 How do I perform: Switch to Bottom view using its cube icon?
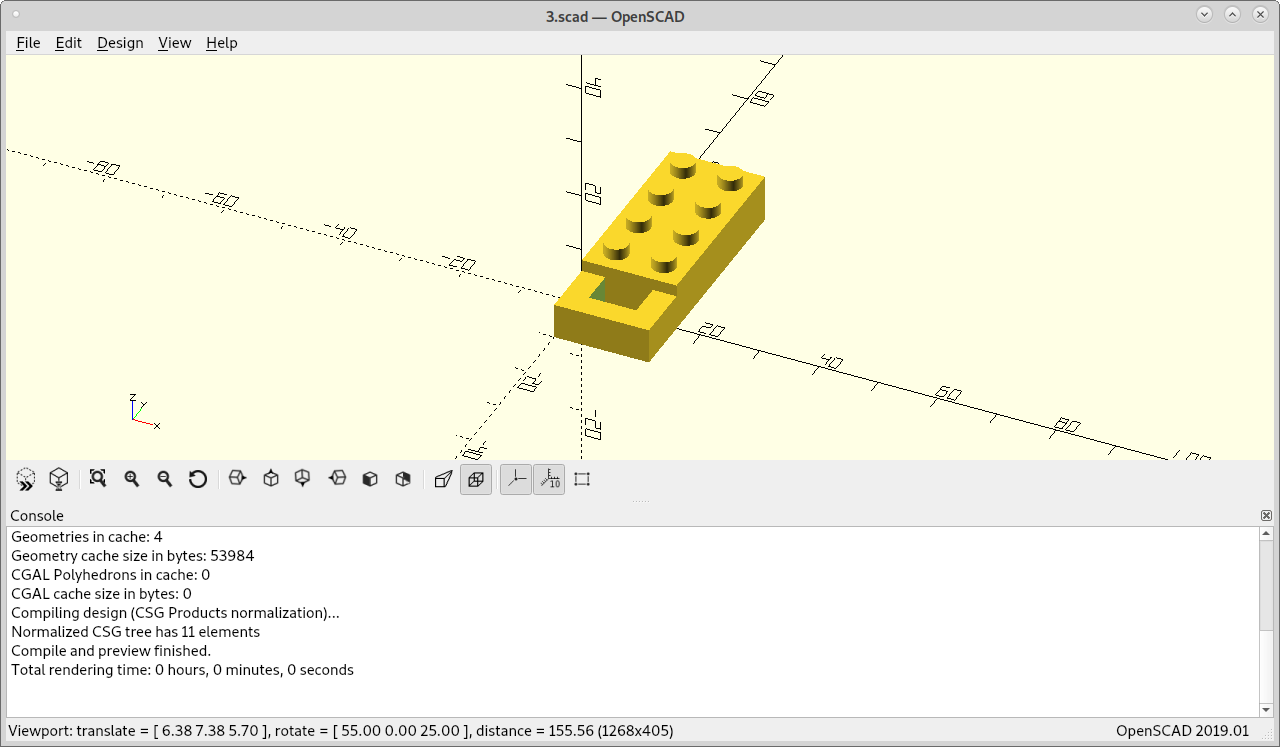pos(303,479)
